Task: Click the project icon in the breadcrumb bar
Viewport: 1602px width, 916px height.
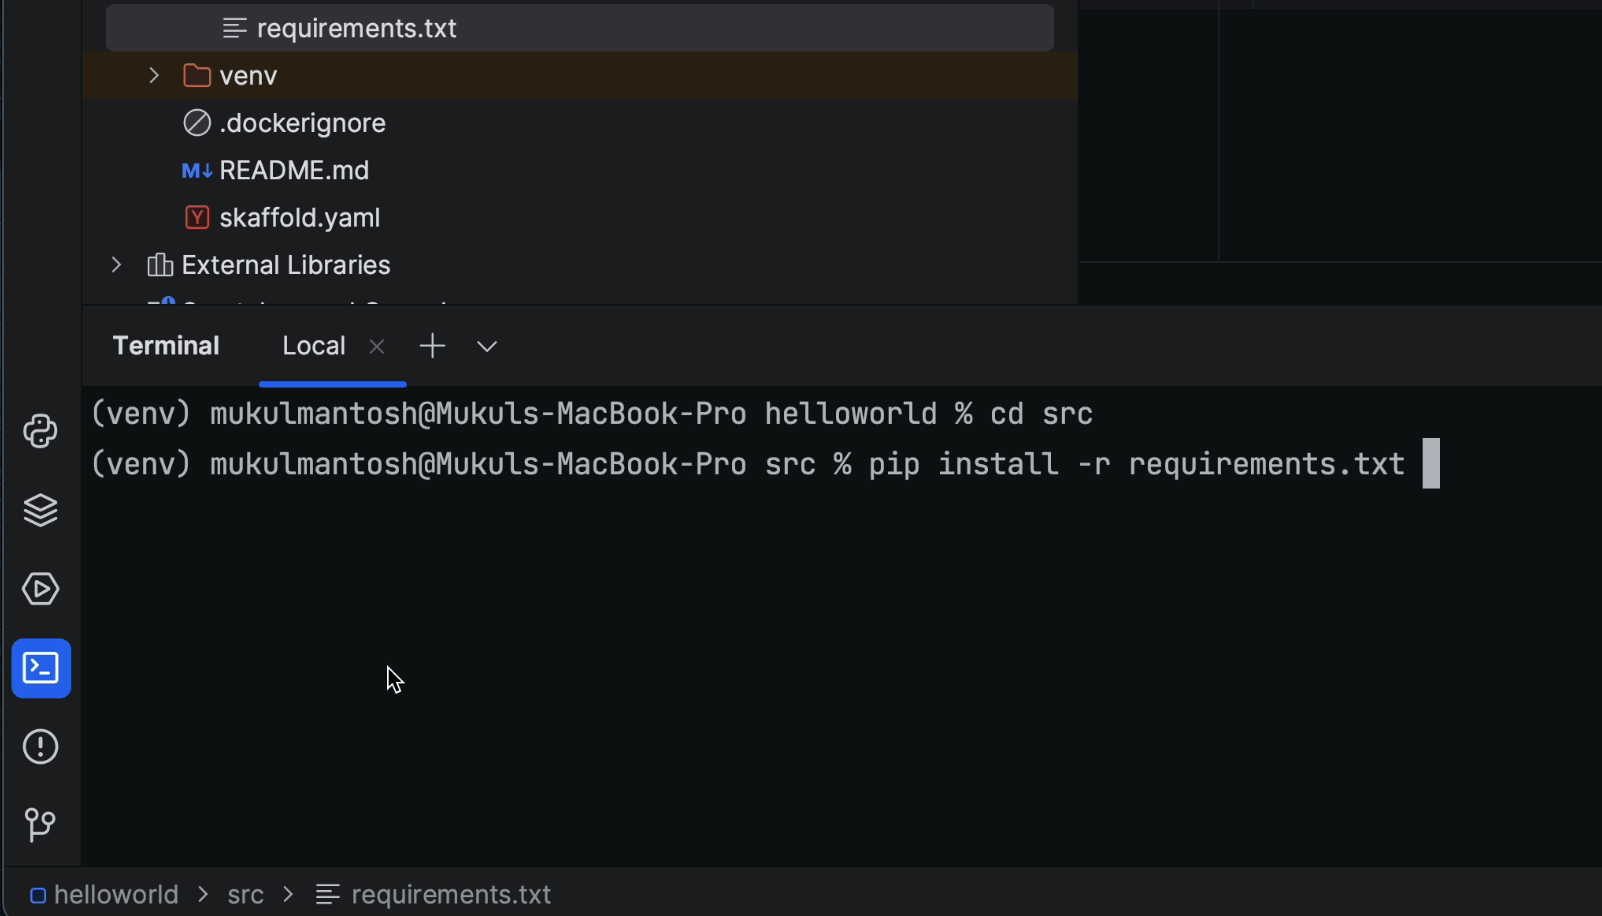Action: (37, 894)
